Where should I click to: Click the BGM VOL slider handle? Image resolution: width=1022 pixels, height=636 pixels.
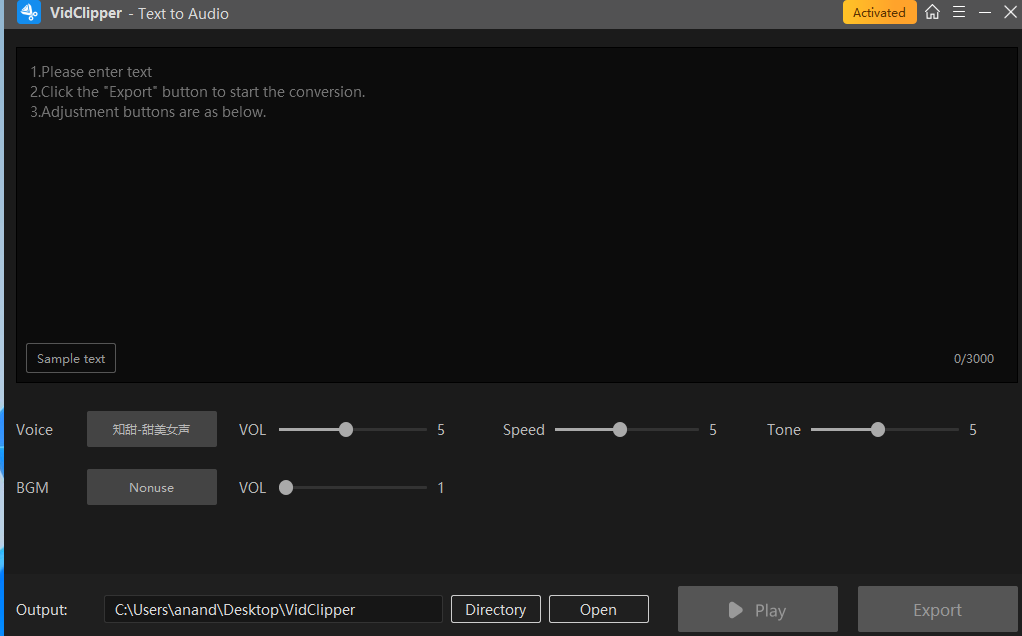click(286, 488)
